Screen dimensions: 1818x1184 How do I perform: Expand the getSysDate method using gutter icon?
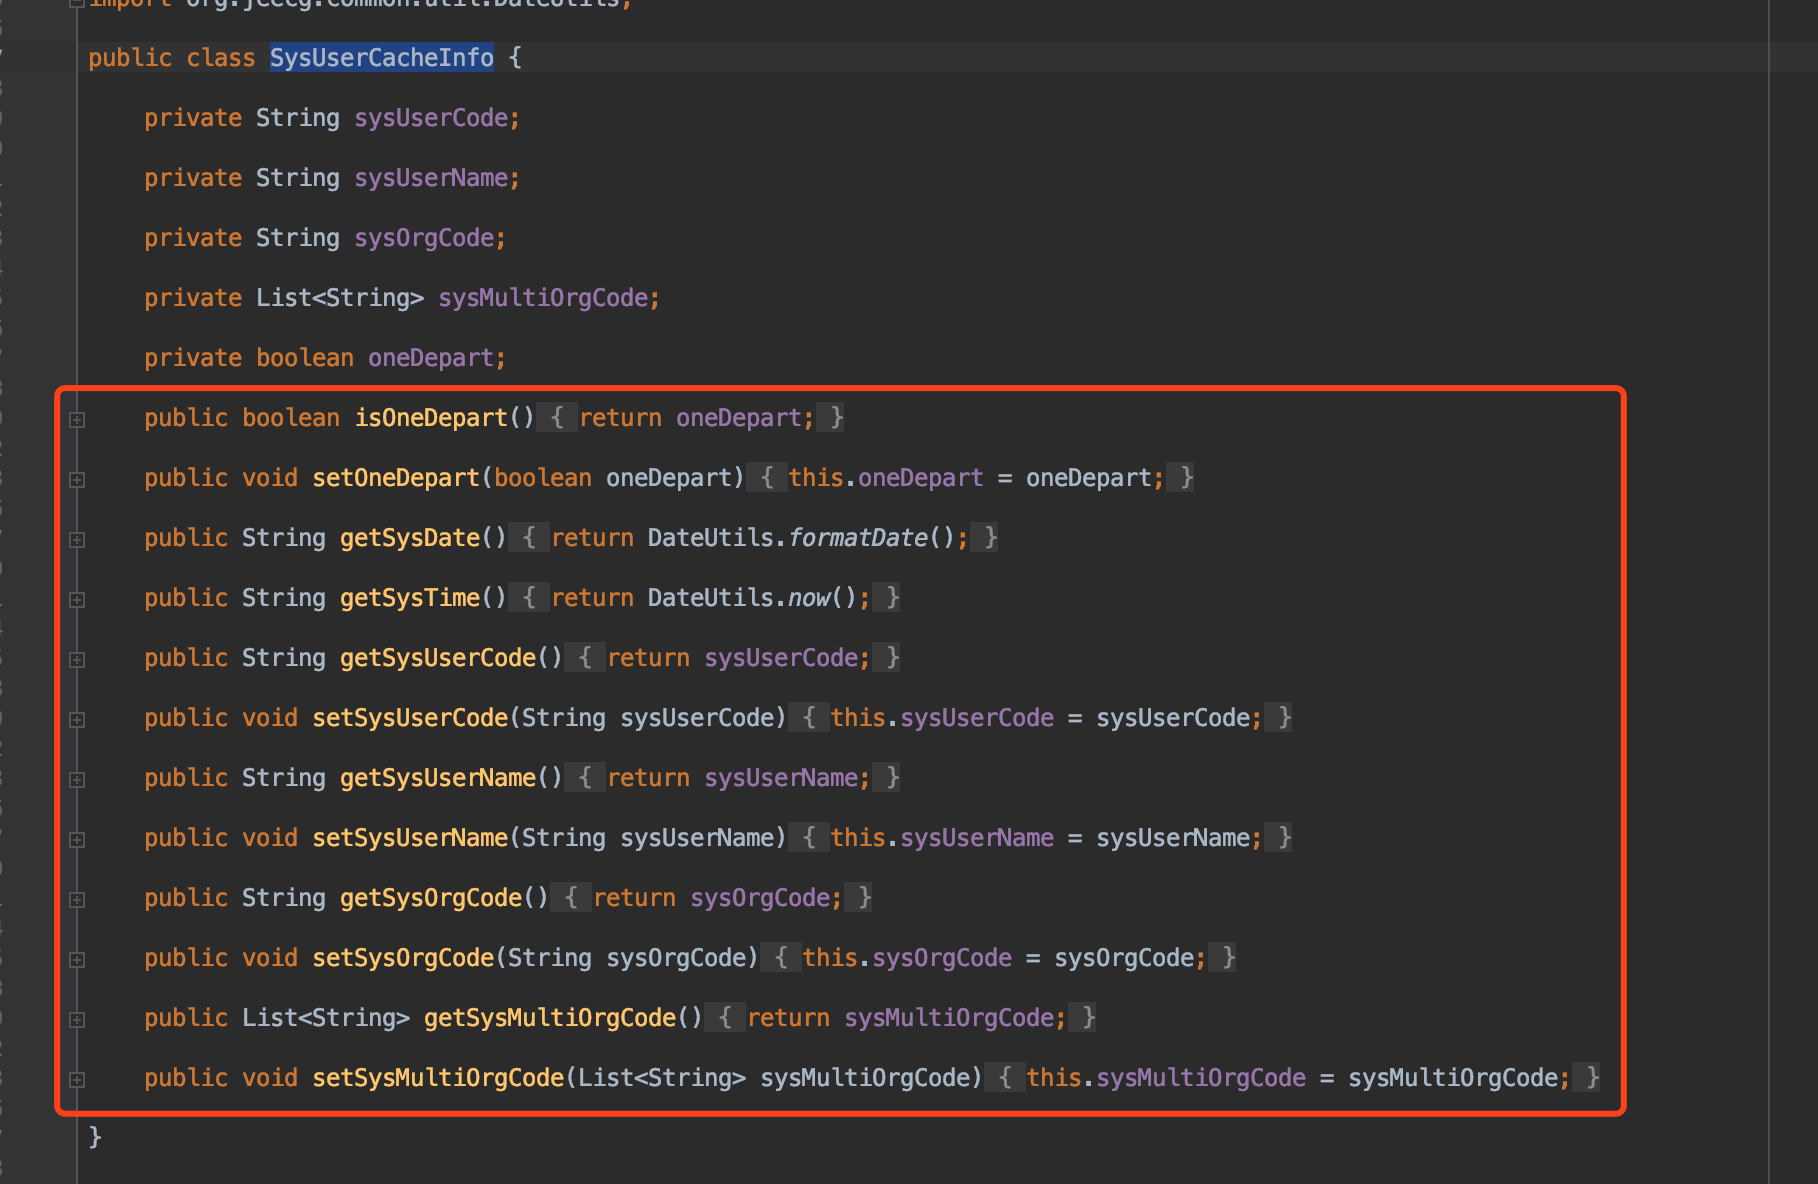tap(77, 539)
